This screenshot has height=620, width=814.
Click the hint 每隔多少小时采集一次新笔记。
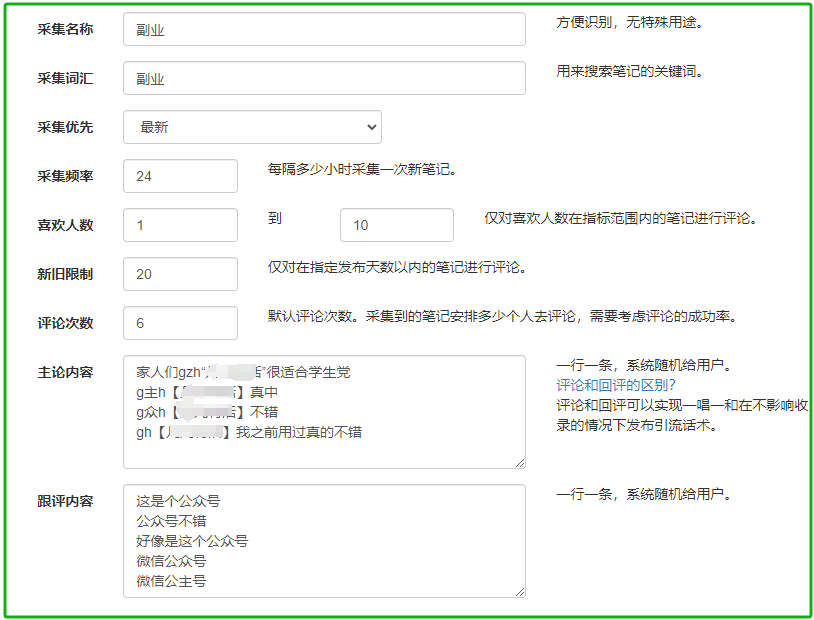[362, 169]
